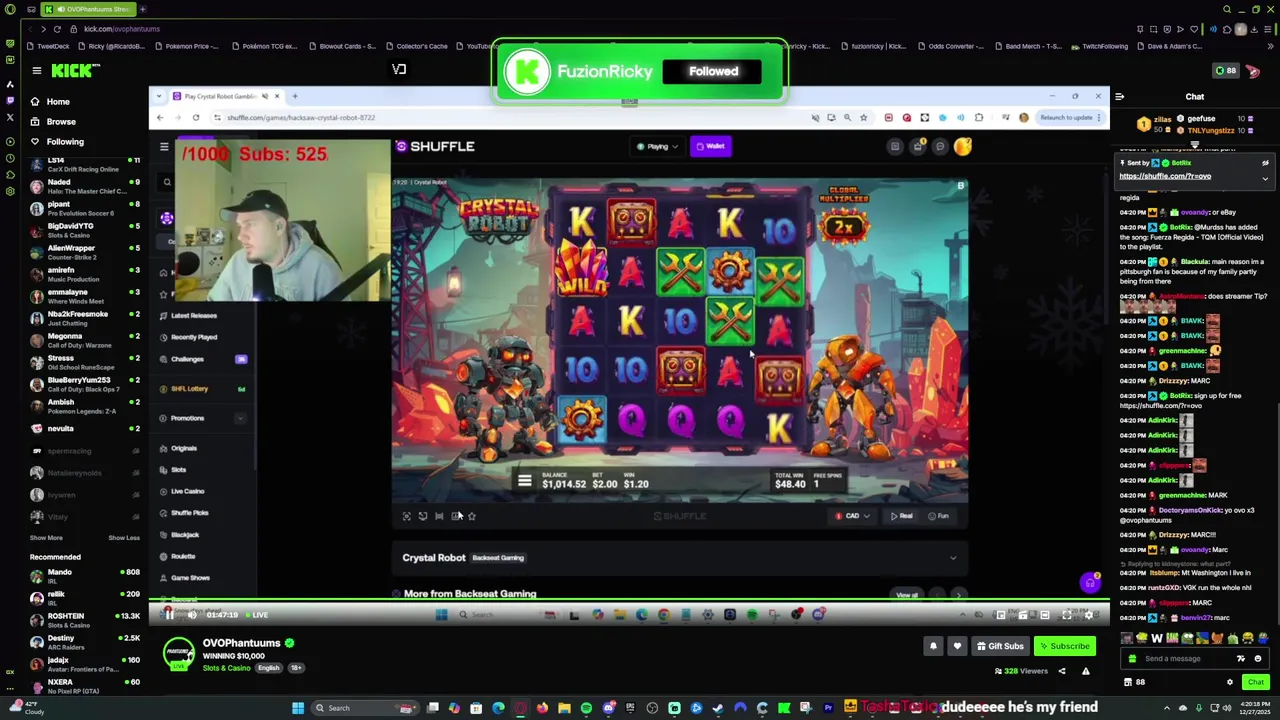Open pinned shuffle.com link
This screenshot has width=1280, height=720.
pyautogui.click(x=1165, y=176)
